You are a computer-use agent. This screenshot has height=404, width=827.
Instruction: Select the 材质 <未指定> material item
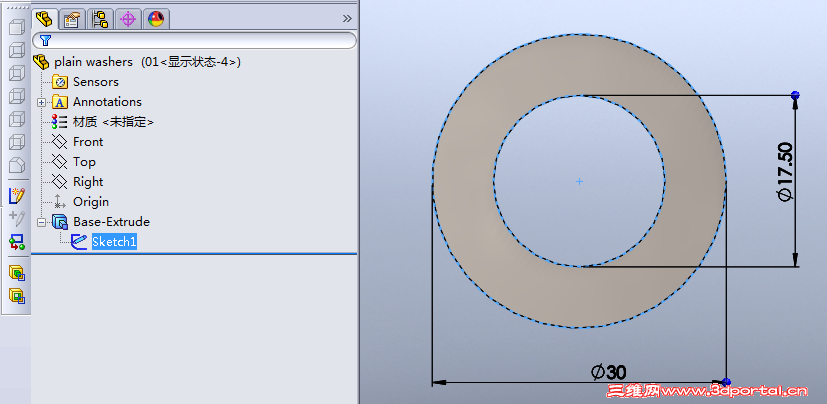(x=103, y=122)
